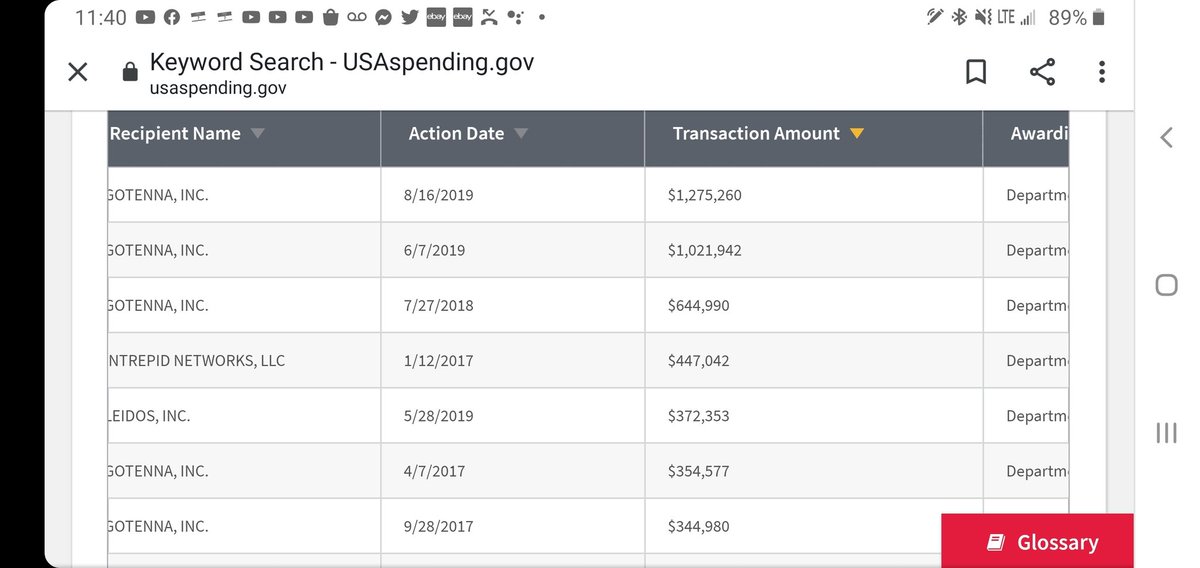Tap the Android back navigation chevron

click(1165, 138)
